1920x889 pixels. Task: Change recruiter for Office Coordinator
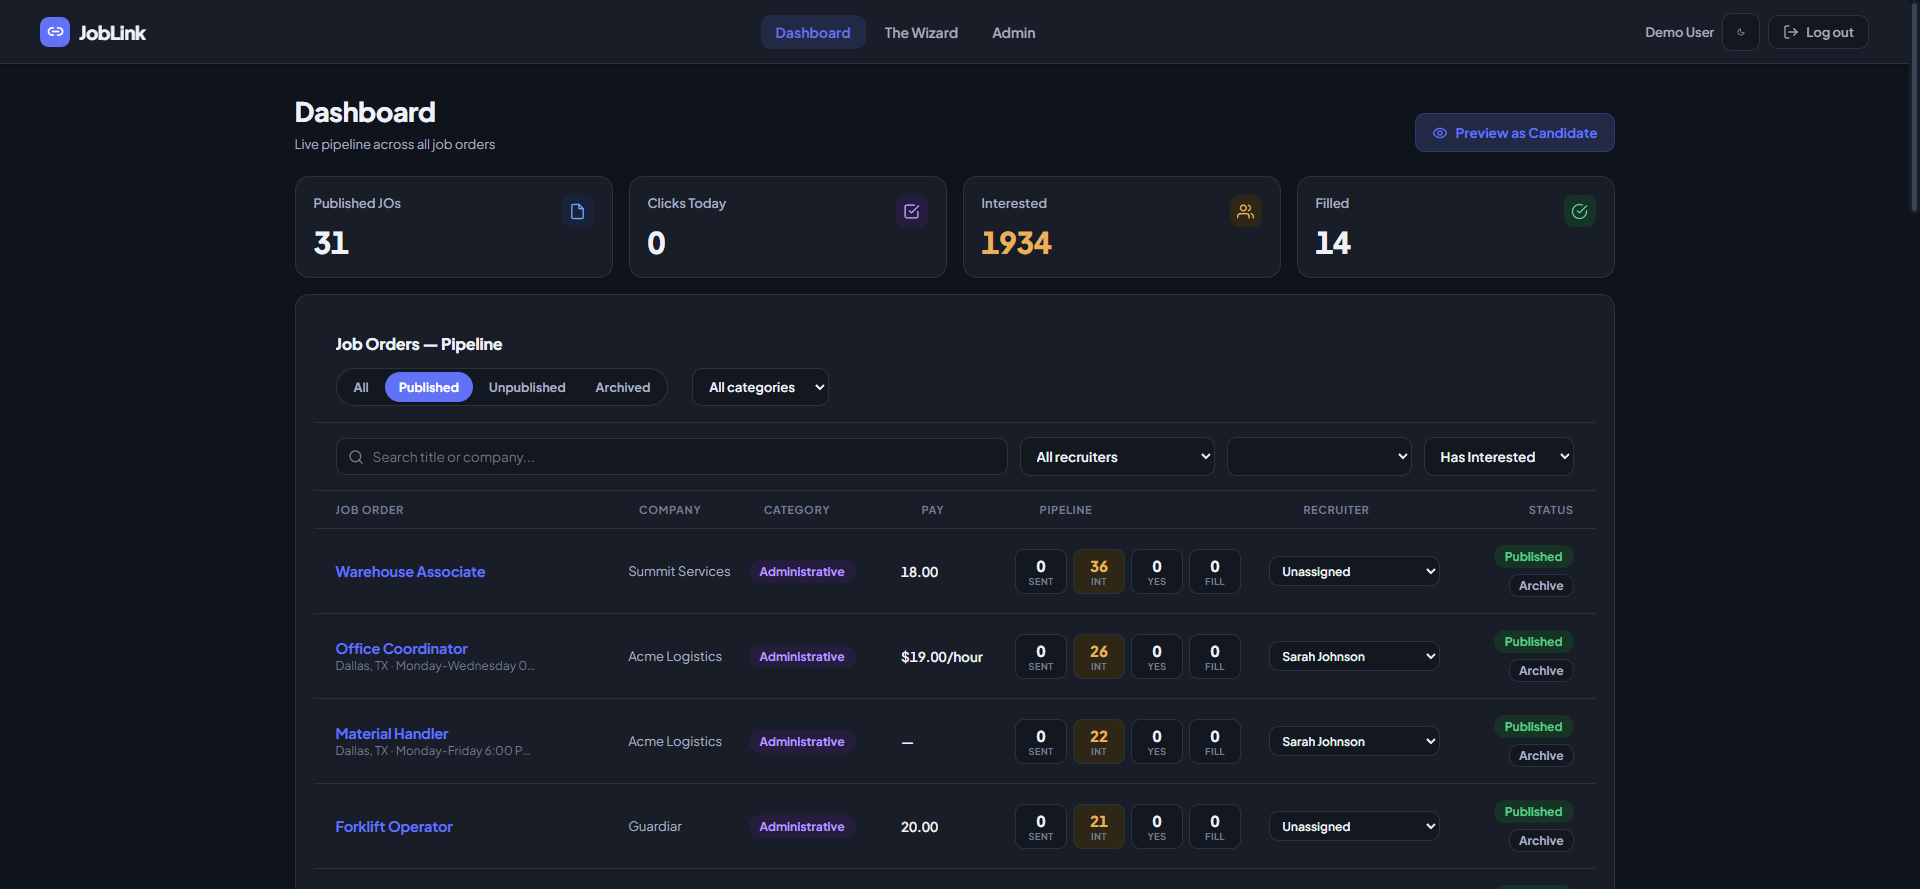click(x=1354, y=656)
